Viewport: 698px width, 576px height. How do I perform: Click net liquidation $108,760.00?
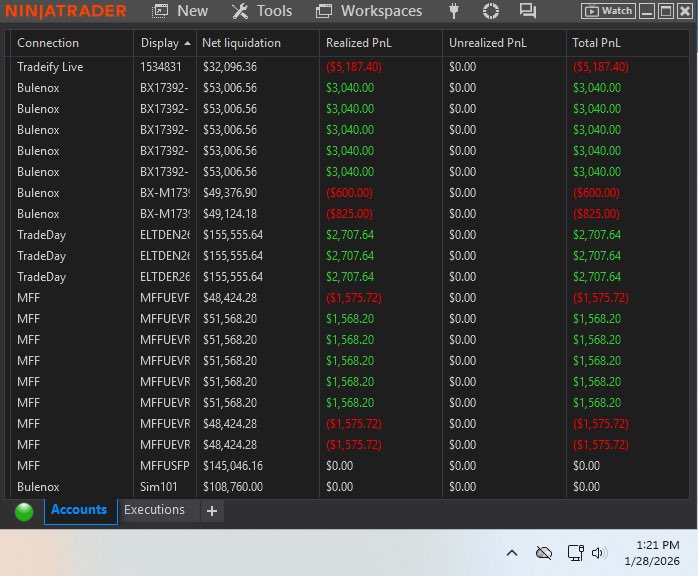tap(233, 487)
